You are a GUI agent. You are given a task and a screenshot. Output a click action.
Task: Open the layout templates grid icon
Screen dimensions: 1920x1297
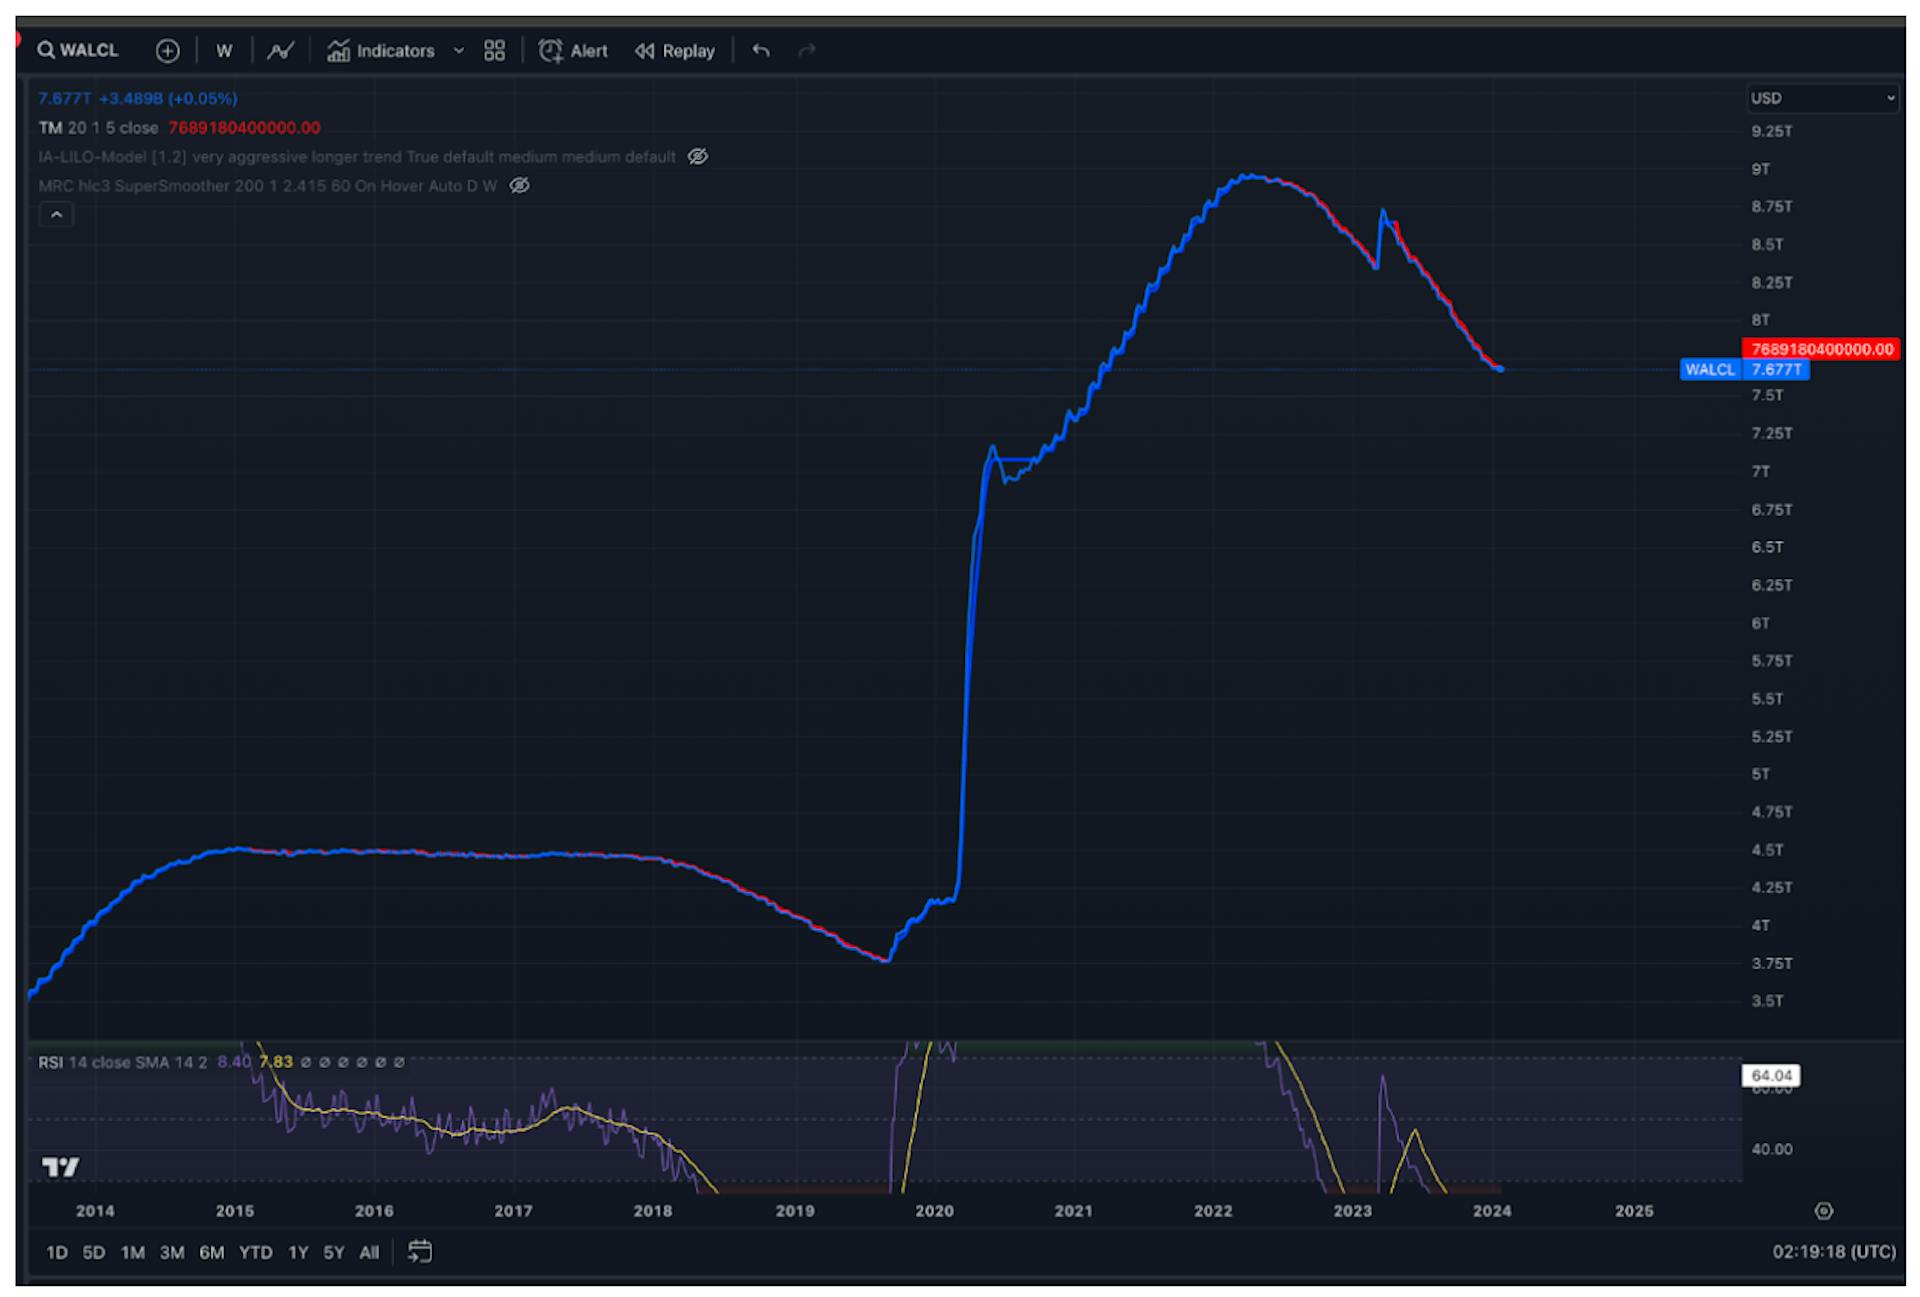pyautogui.click(x=494, y=51)
